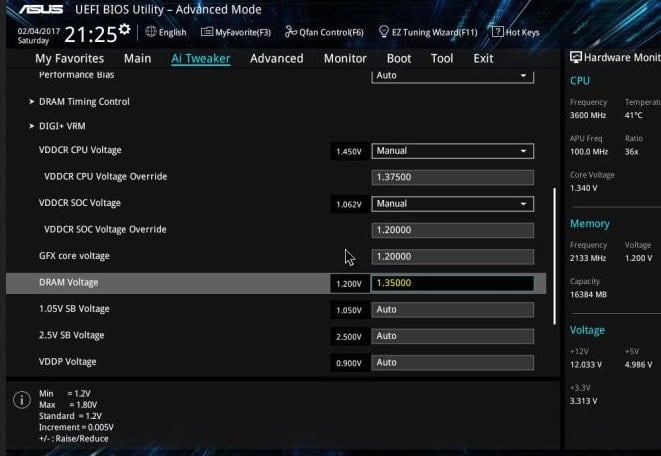Select the DRAM Voltage row label
This screenshot has width=661, height=456.
pyautogui.click(x=69, y=282)
